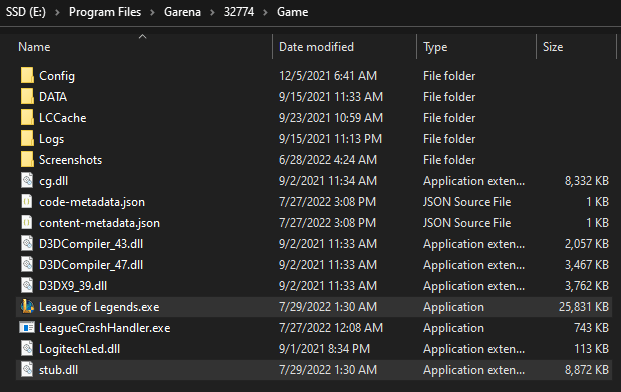Click JSON Source File type for code-metadata.json
621x392 pixels.
(x=467, y=202)
